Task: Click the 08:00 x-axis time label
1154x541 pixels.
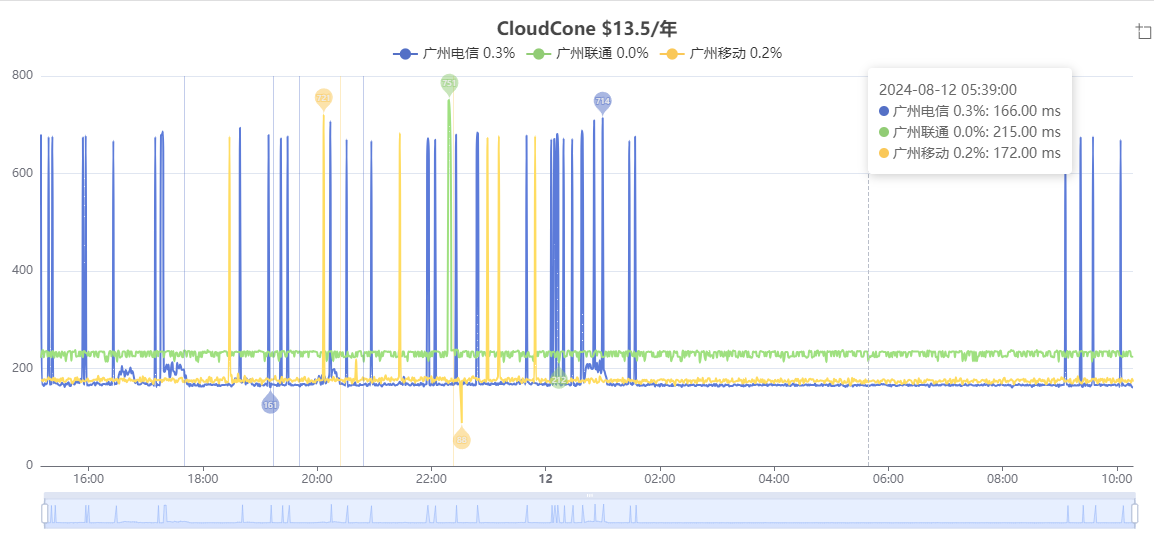Action: tap(1002, 479)
